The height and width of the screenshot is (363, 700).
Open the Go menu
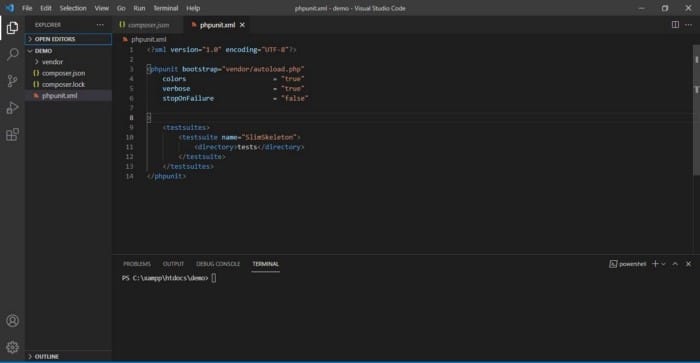(121, 8)
